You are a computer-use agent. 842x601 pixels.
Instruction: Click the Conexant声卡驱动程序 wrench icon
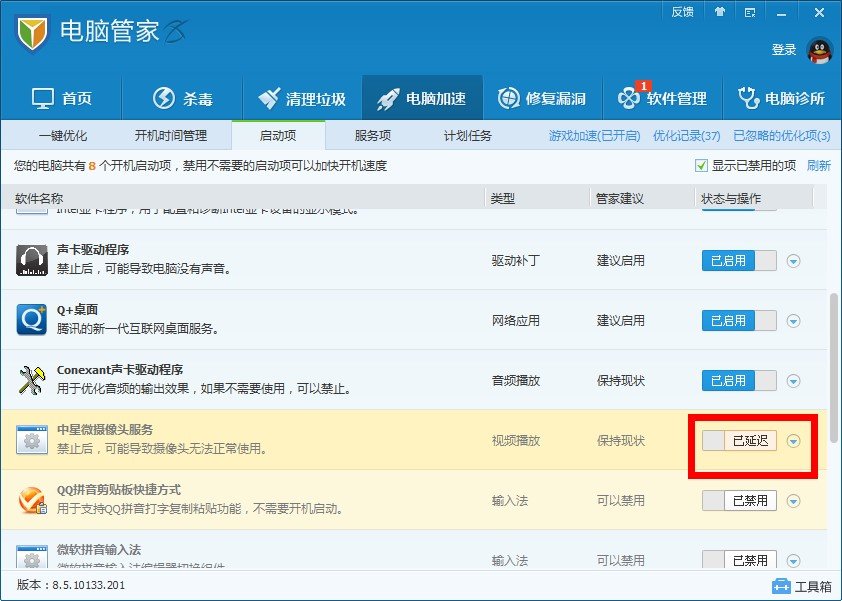point(33,380)
